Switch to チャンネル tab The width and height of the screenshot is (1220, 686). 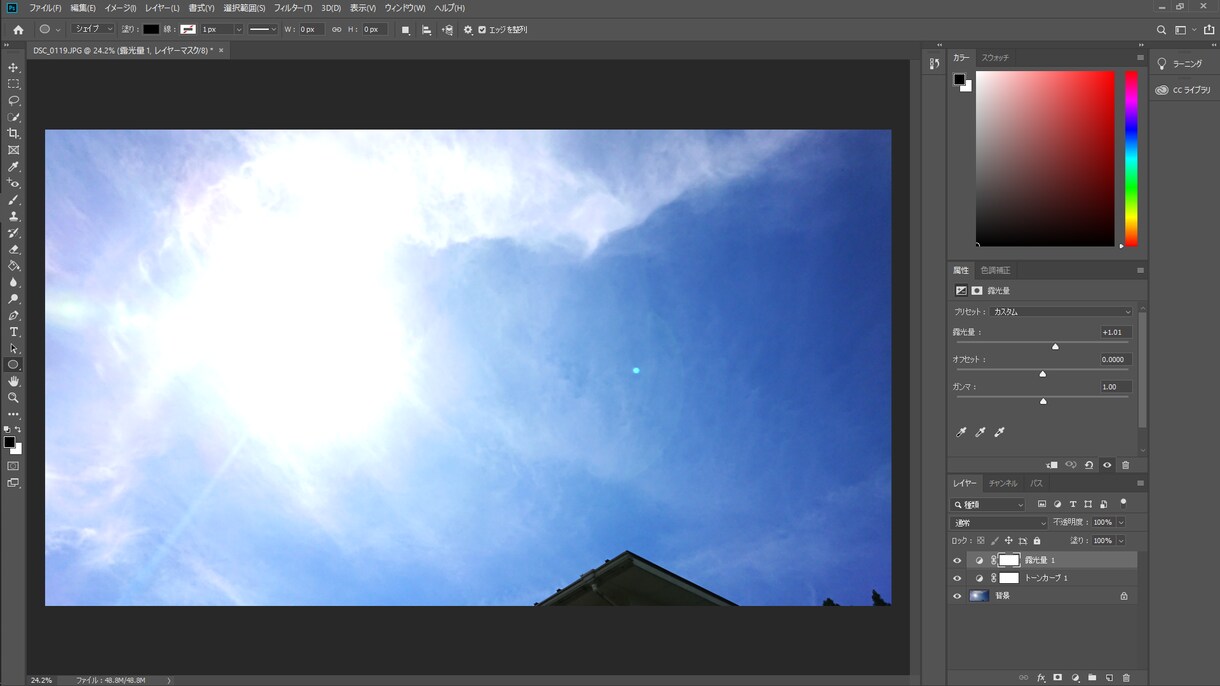pyautogui.click(x=1003, y=484)
